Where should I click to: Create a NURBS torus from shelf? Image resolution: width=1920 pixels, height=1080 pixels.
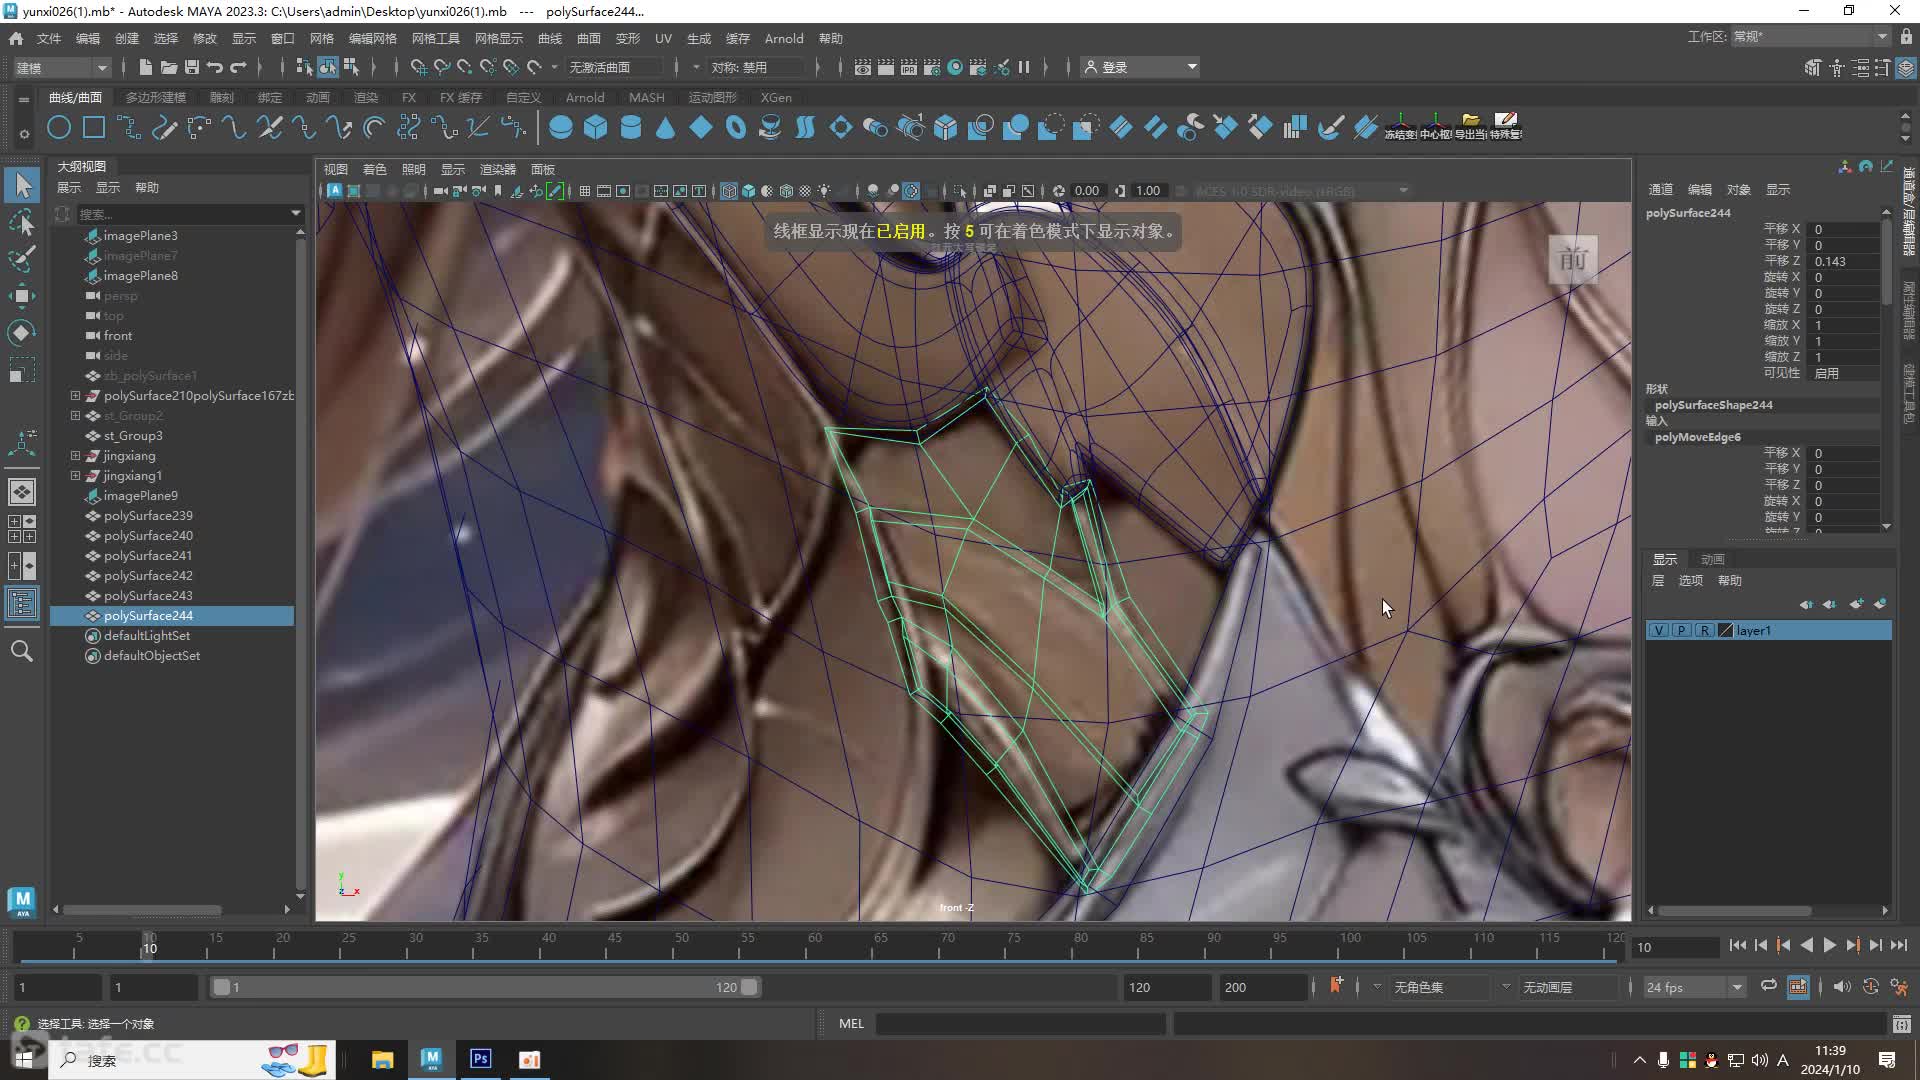(736, 128)
